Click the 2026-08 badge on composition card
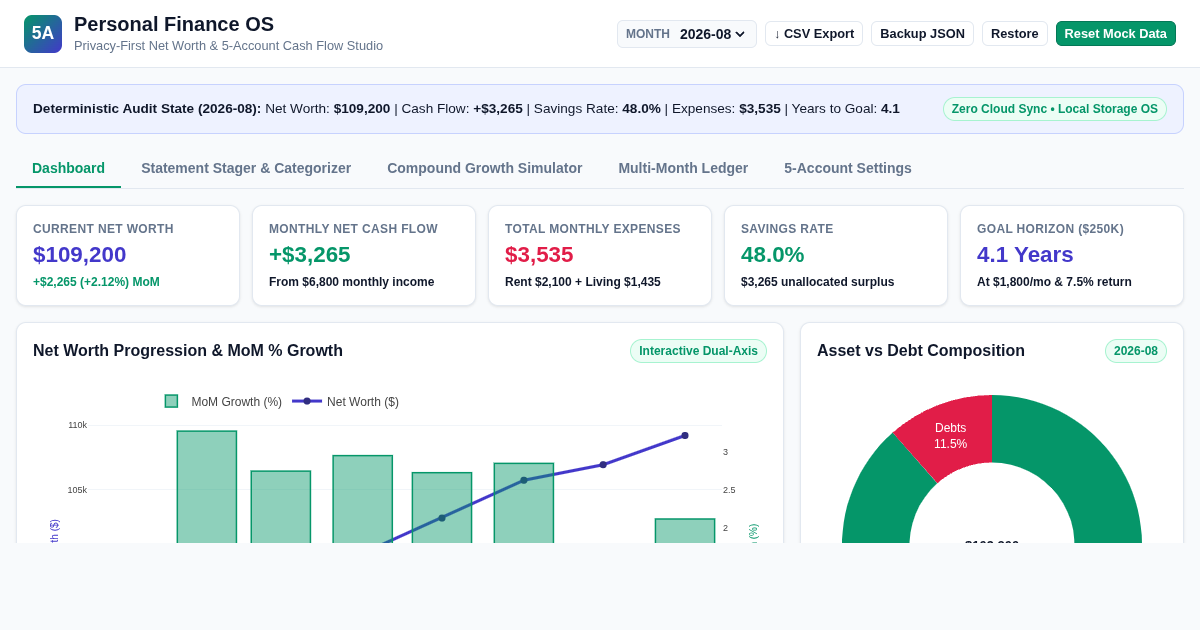Screen dimensions: 1200x630 (1136, 351)
